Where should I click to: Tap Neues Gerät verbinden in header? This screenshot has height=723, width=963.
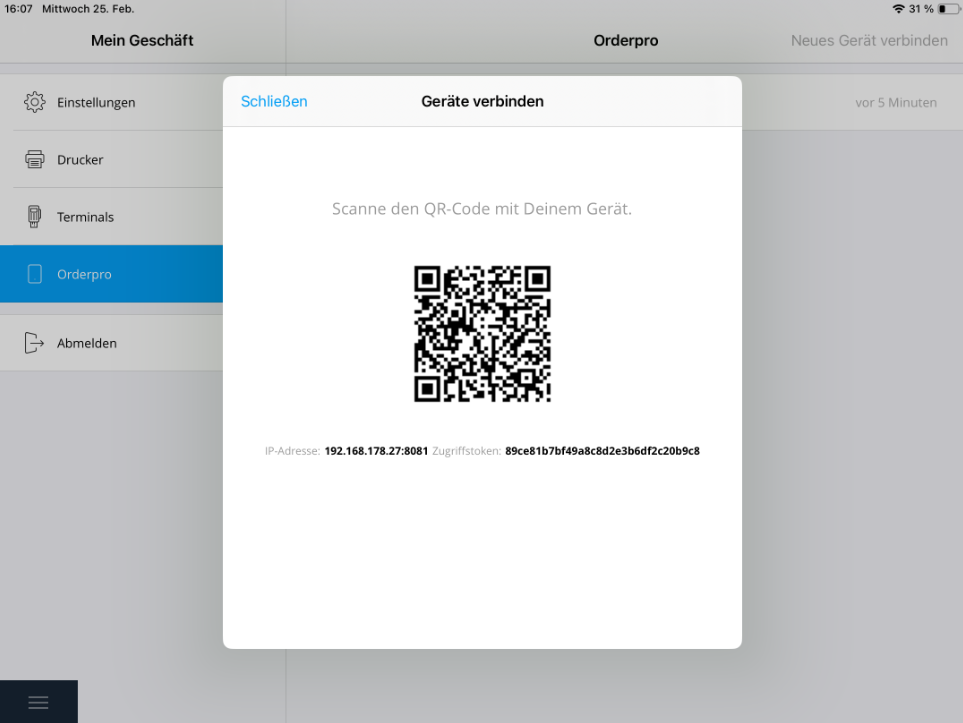pos(869,41)
